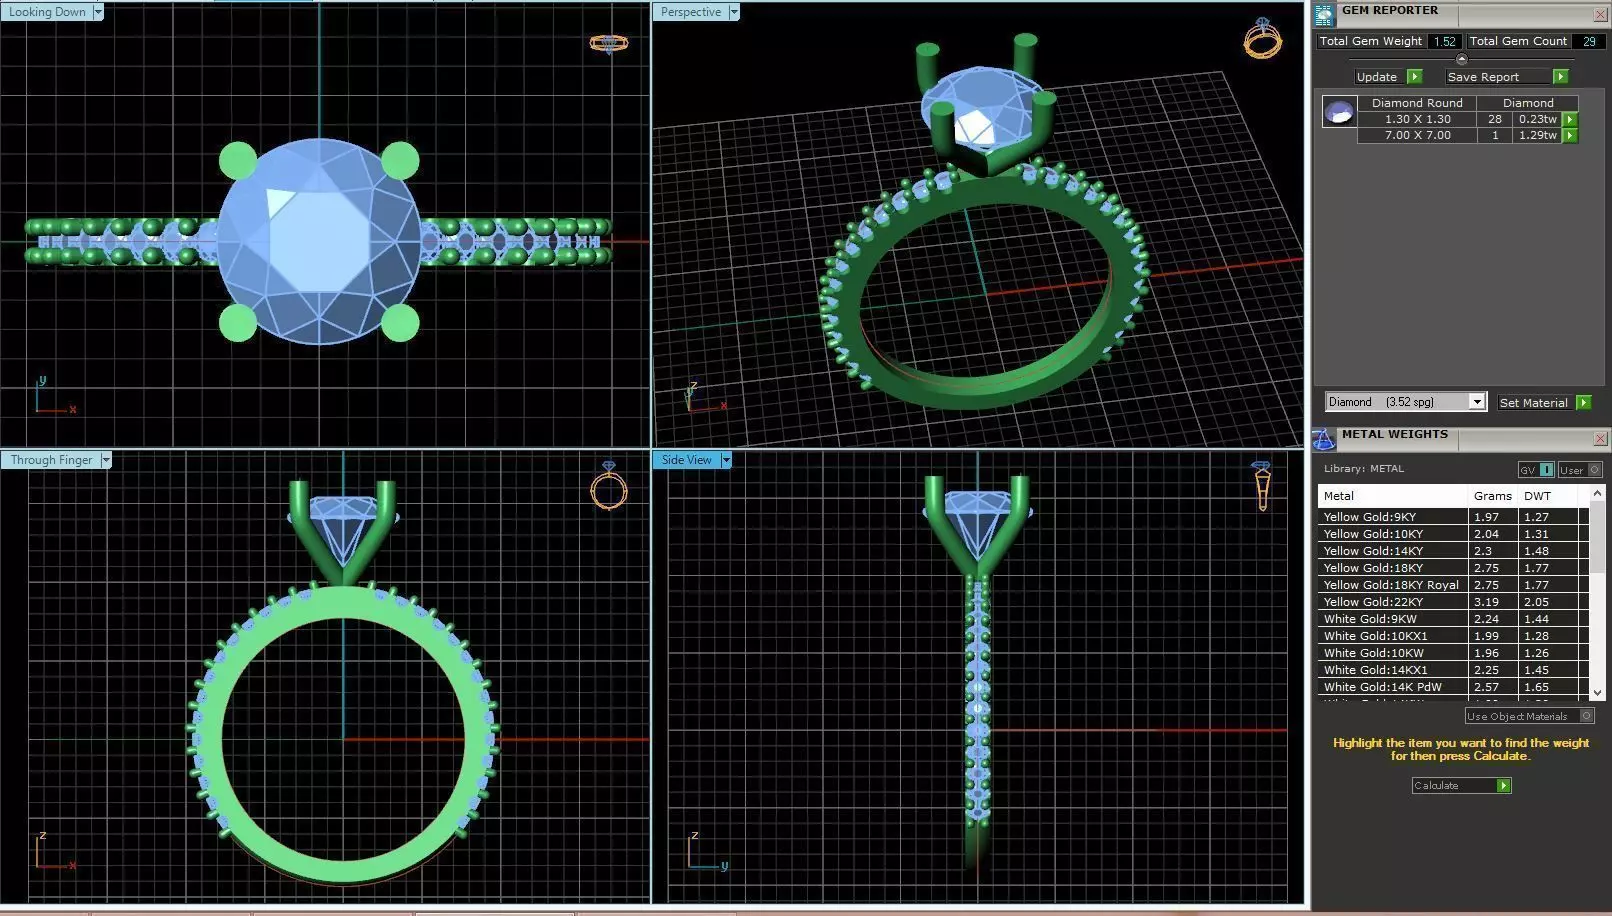This screenshot has height=916, width=1612.
Task: Open the Through Finger viewport dropdown arrow
Action: 106,460
